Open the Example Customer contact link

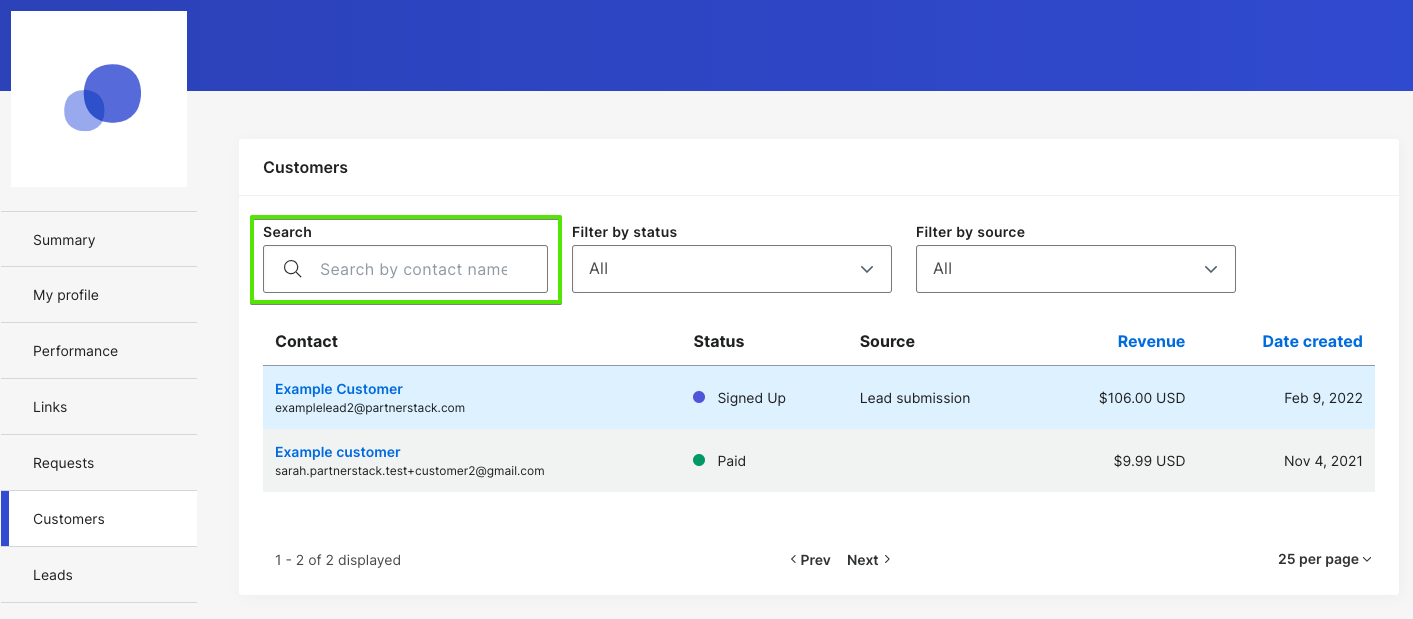339,389
